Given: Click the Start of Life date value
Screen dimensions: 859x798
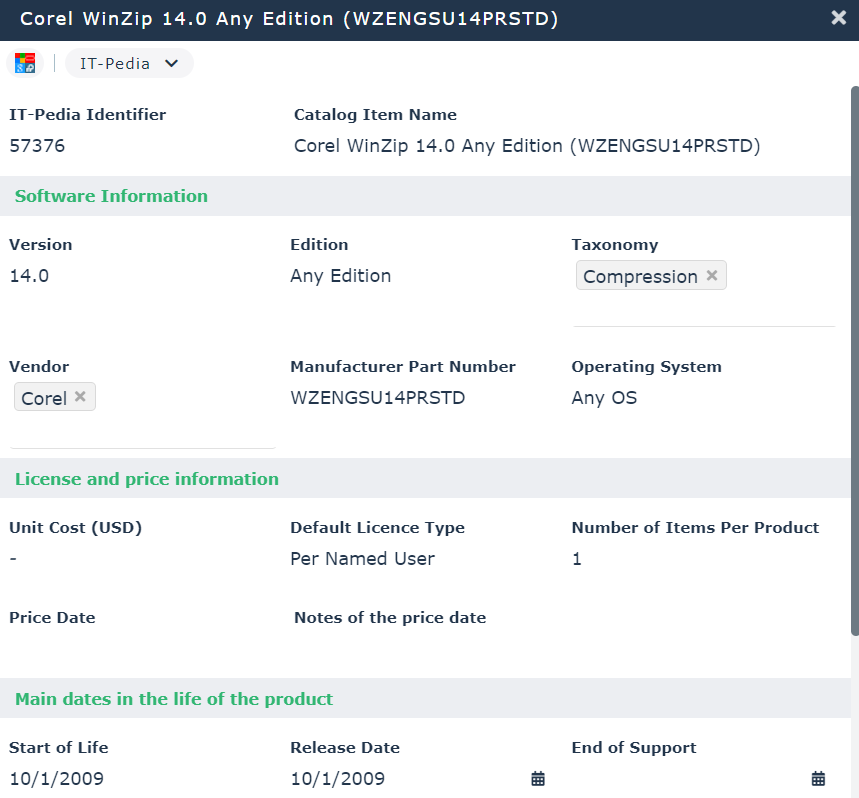Looking at the screenshot, I should [x=56, y=778].
